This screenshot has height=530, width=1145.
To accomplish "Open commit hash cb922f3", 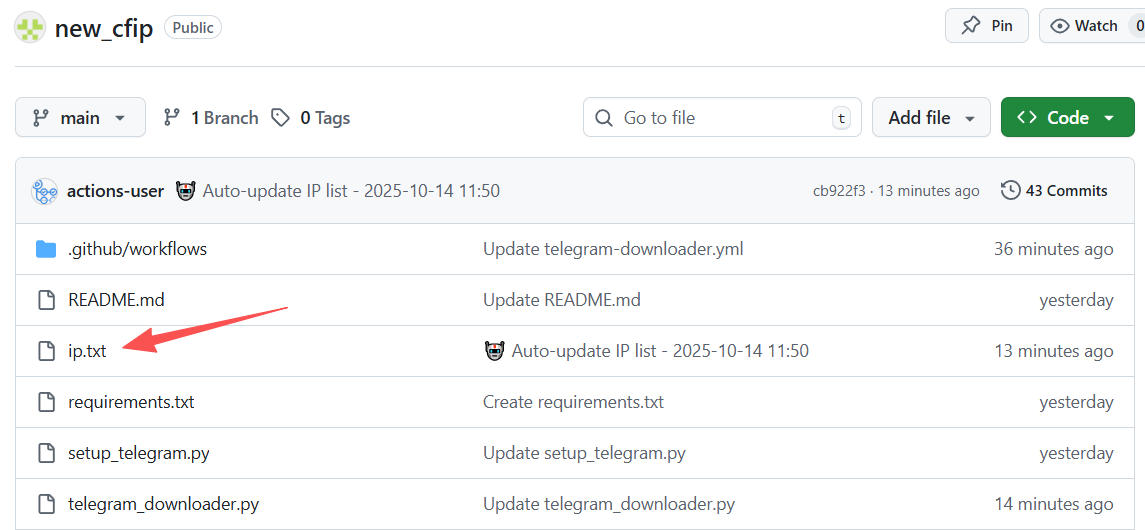I will click(838, 191).
